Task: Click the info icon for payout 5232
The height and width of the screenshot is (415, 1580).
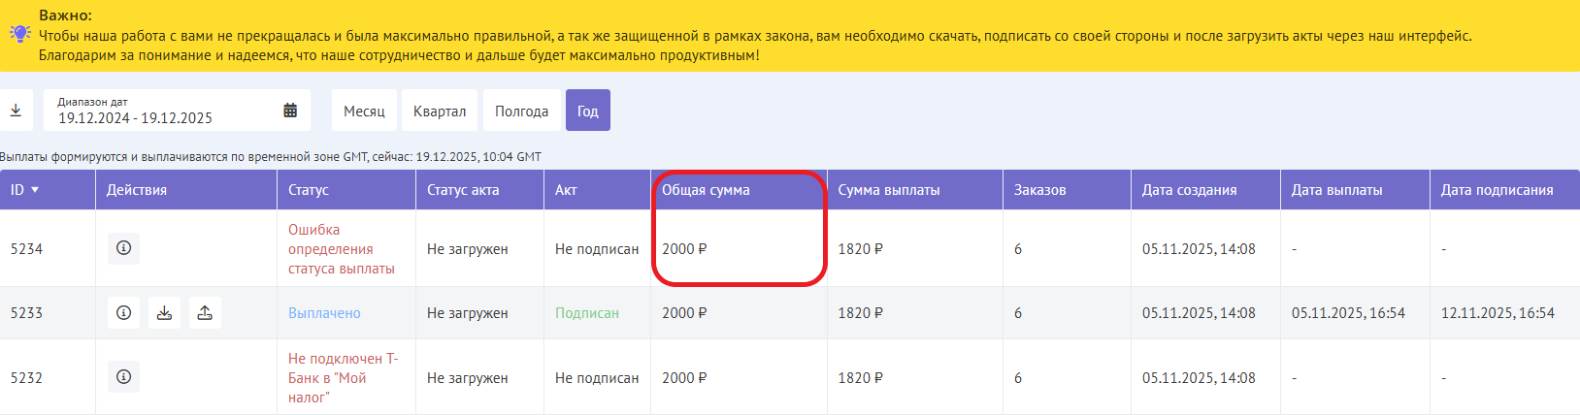Action: click(124, 377)
